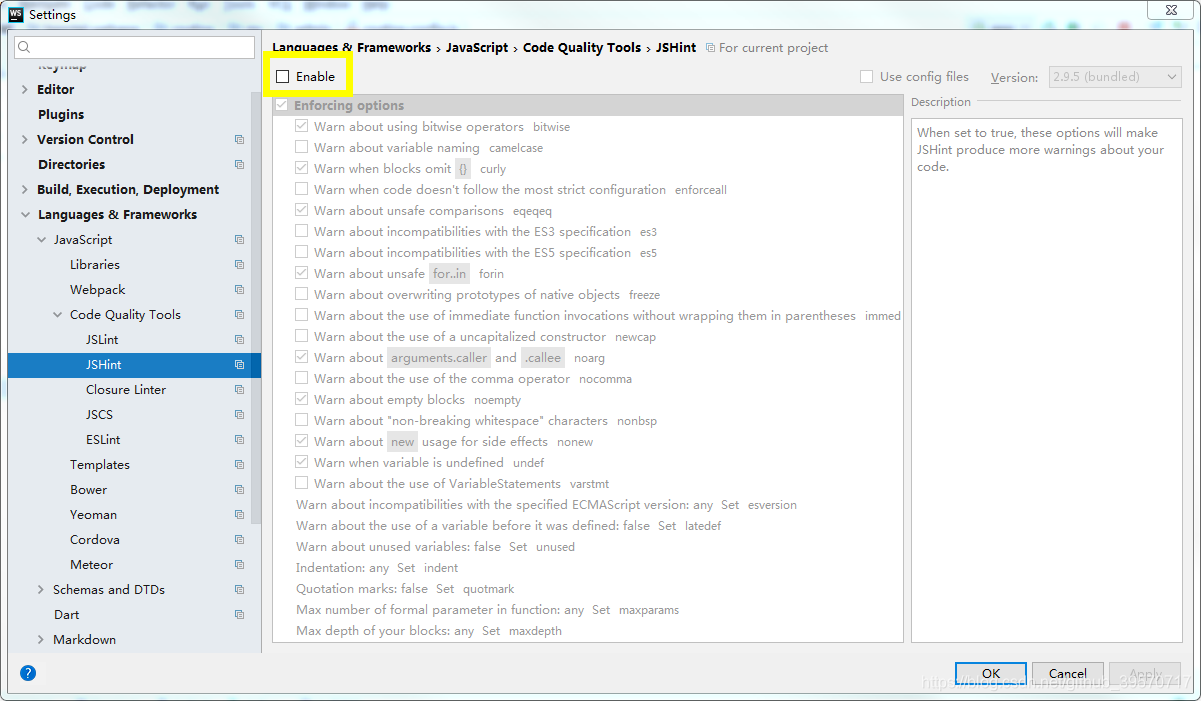Select Plugins in the settings tree
Screen dimensions: 1201x701
[x=61, y=115]
